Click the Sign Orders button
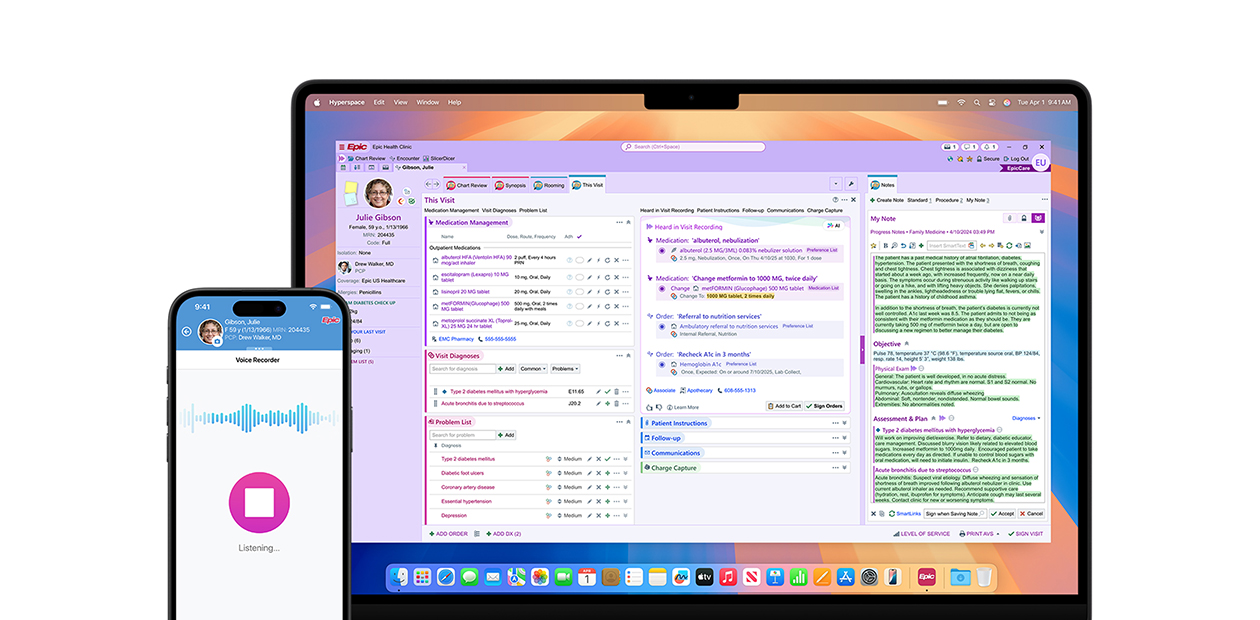 [824, 406]
